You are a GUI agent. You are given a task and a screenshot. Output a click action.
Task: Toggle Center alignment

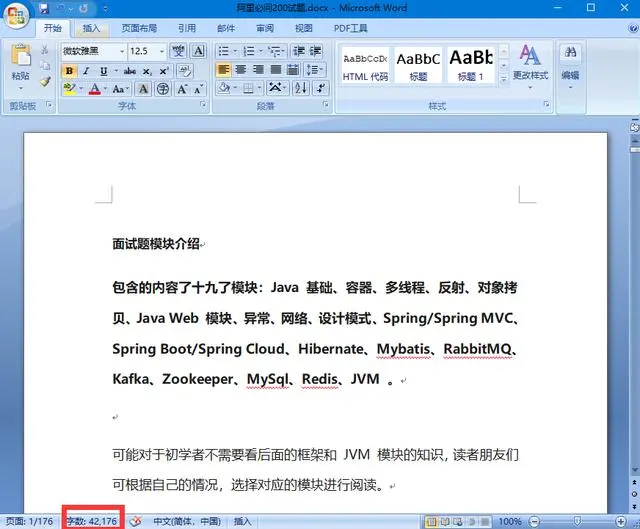point(240,70)
